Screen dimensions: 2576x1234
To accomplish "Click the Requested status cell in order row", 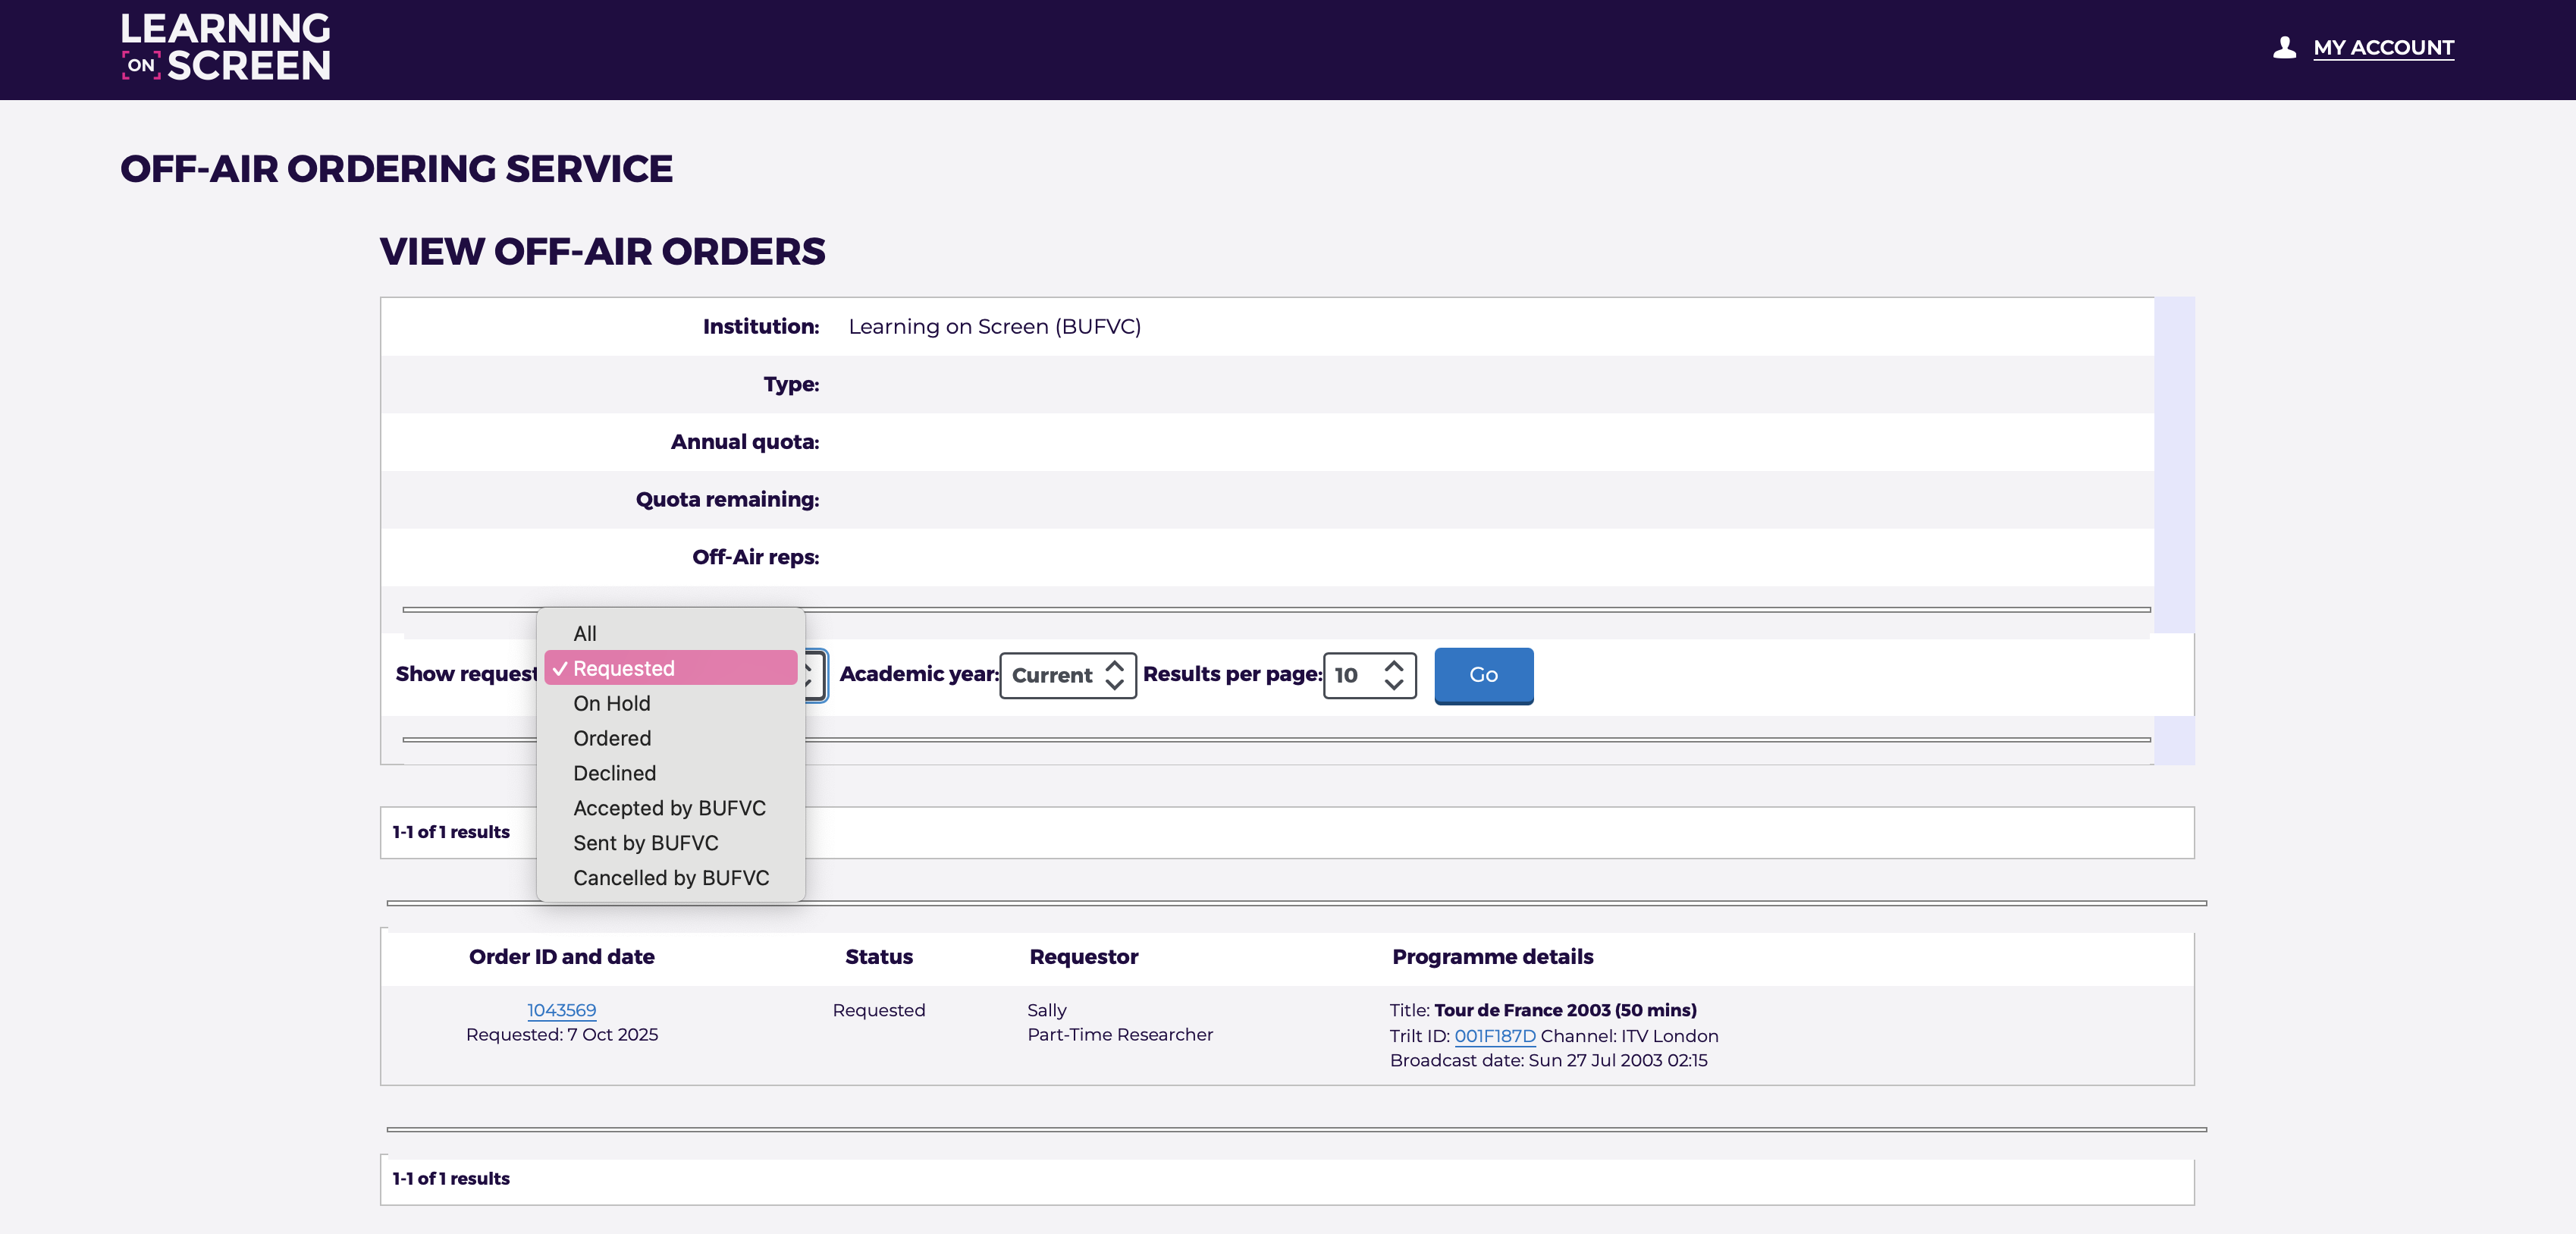I will tap(879, 1010).
